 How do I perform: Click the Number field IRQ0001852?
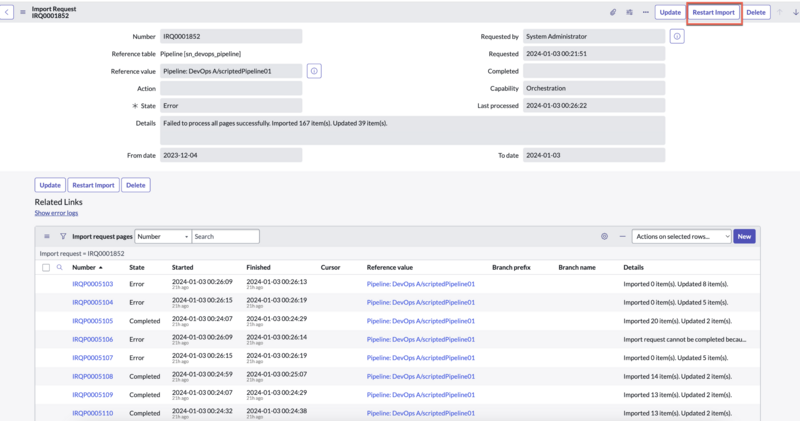click(231, 36)
